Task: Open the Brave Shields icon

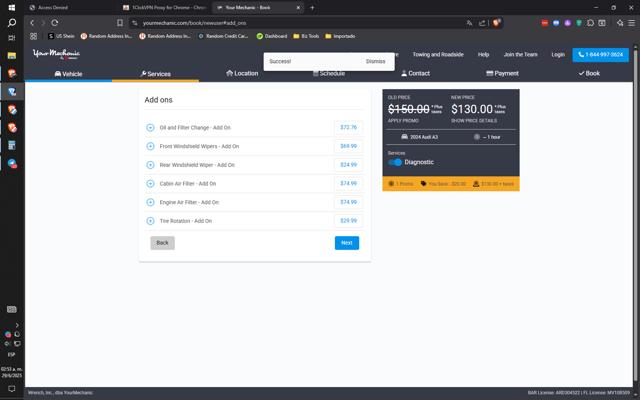Action: tap(496, 23)
